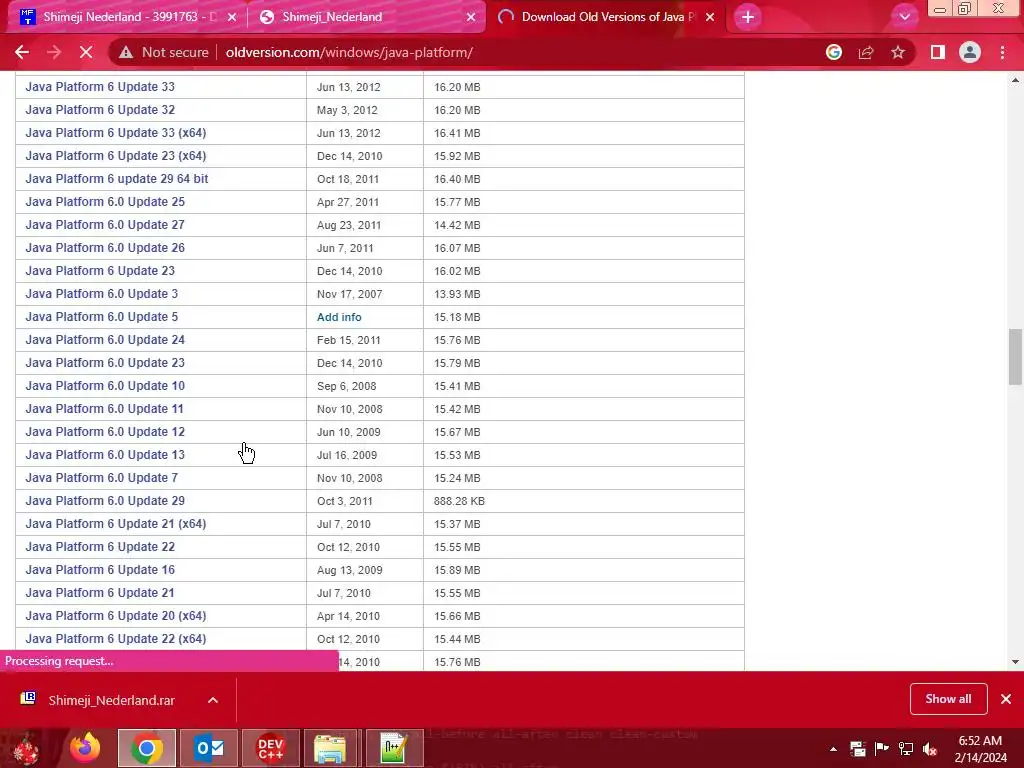Bookmark this page with the star
1024x768 pixels.
[898, 52]
